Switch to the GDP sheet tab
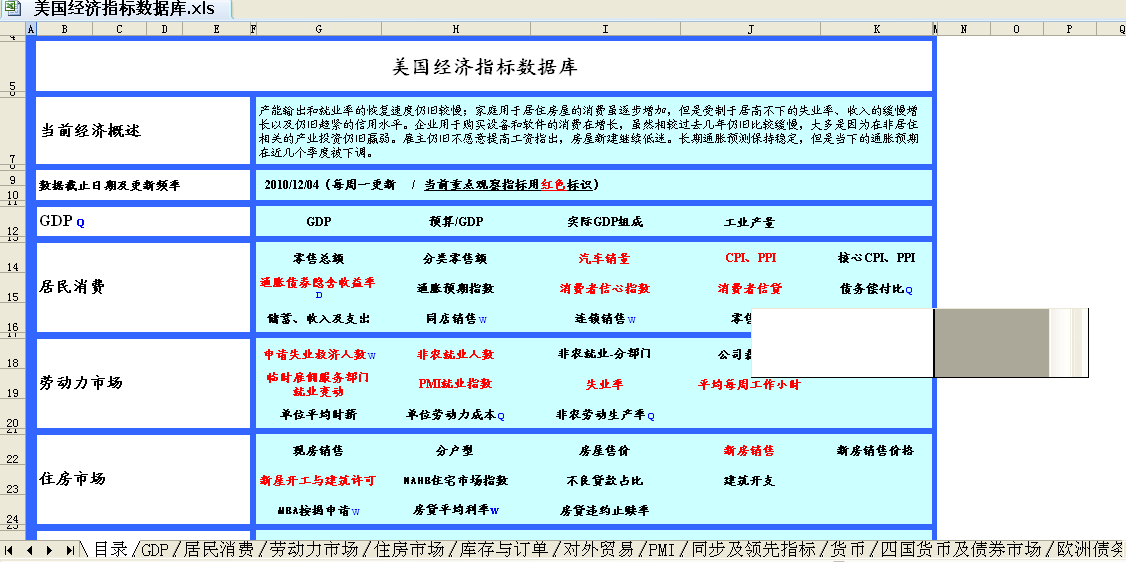 (154, 551)
